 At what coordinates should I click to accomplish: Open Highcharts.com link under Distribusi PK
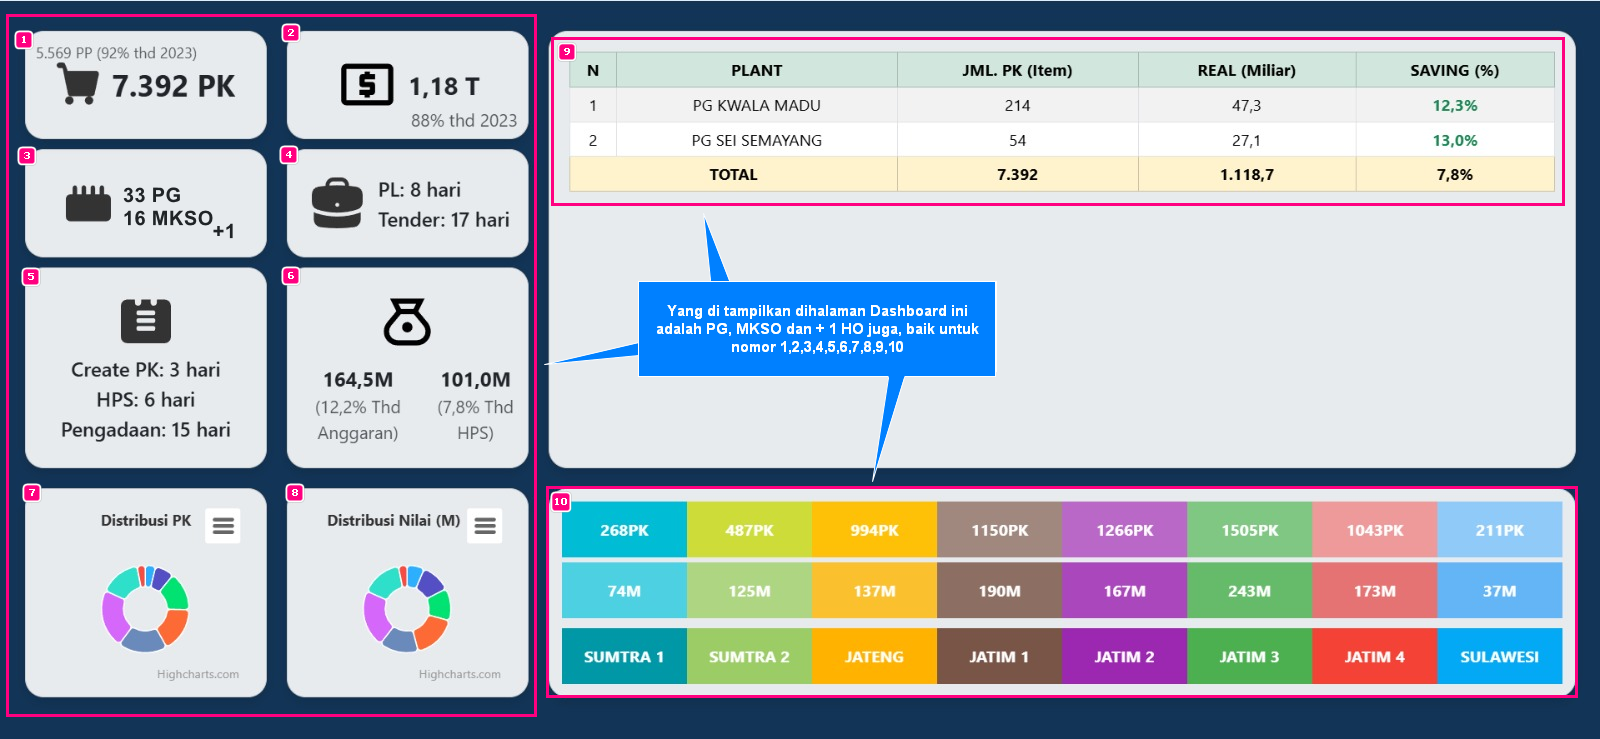(198, 674)
